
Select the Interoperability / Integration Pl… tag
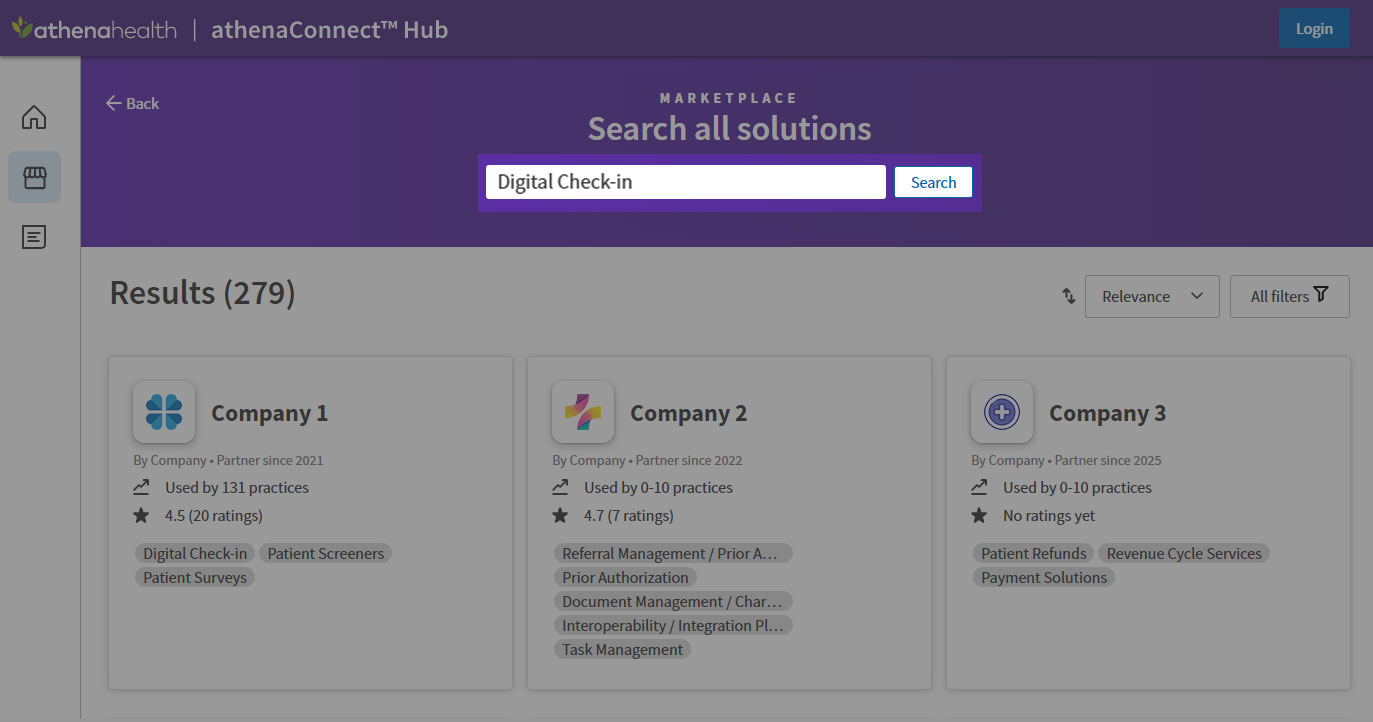click(x=674, y=625)
